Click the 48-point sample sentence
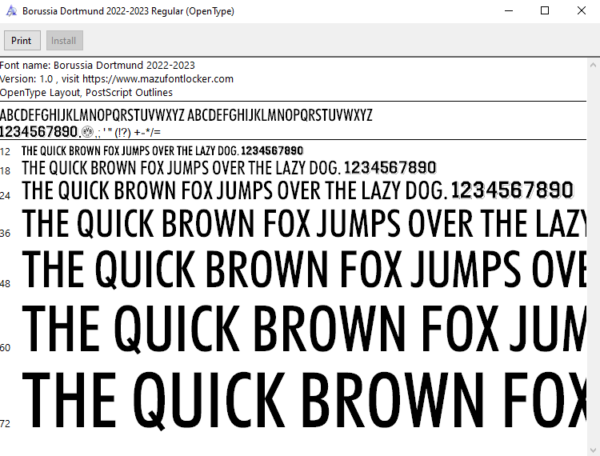 304,269
